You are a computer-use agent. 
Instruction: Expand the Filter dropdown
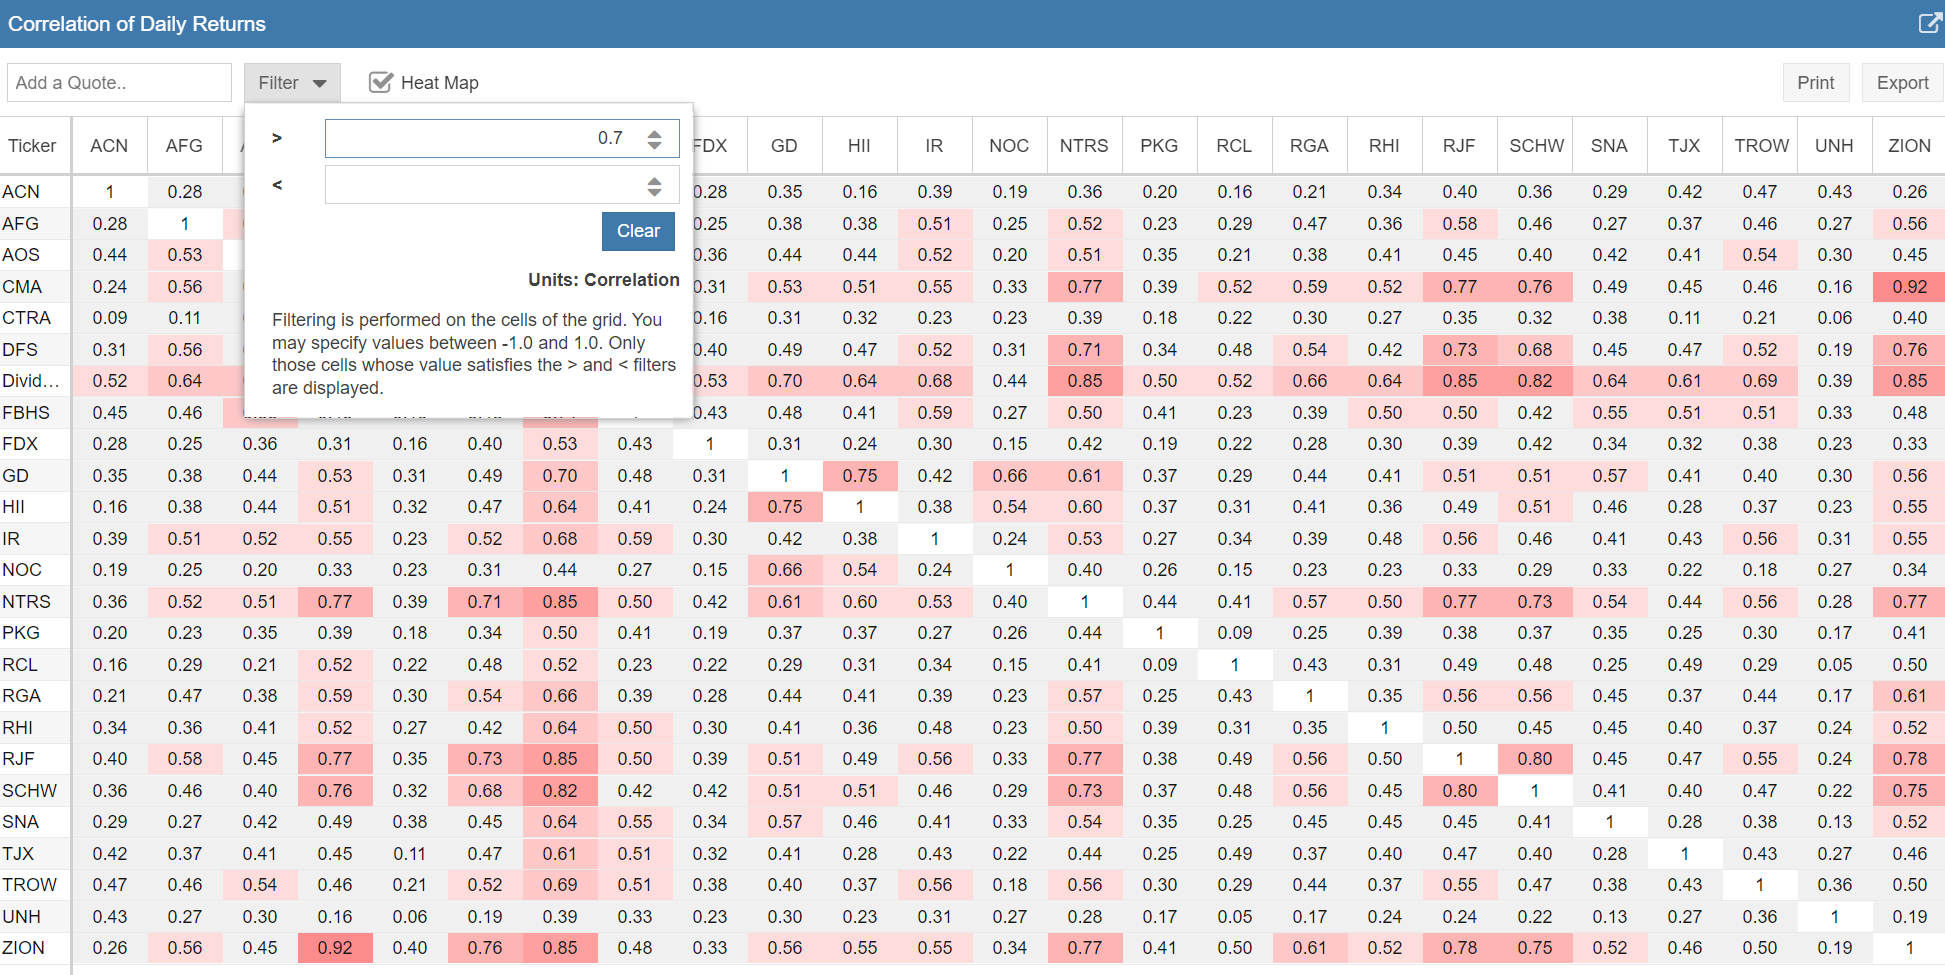pos(292,83)
